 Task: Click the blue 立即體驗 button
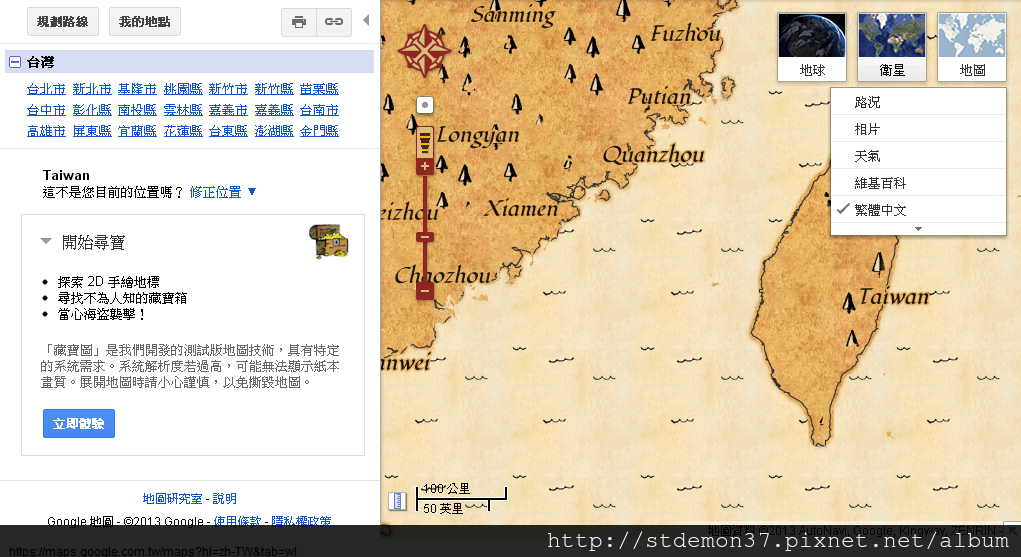click(x=79, y=423)
